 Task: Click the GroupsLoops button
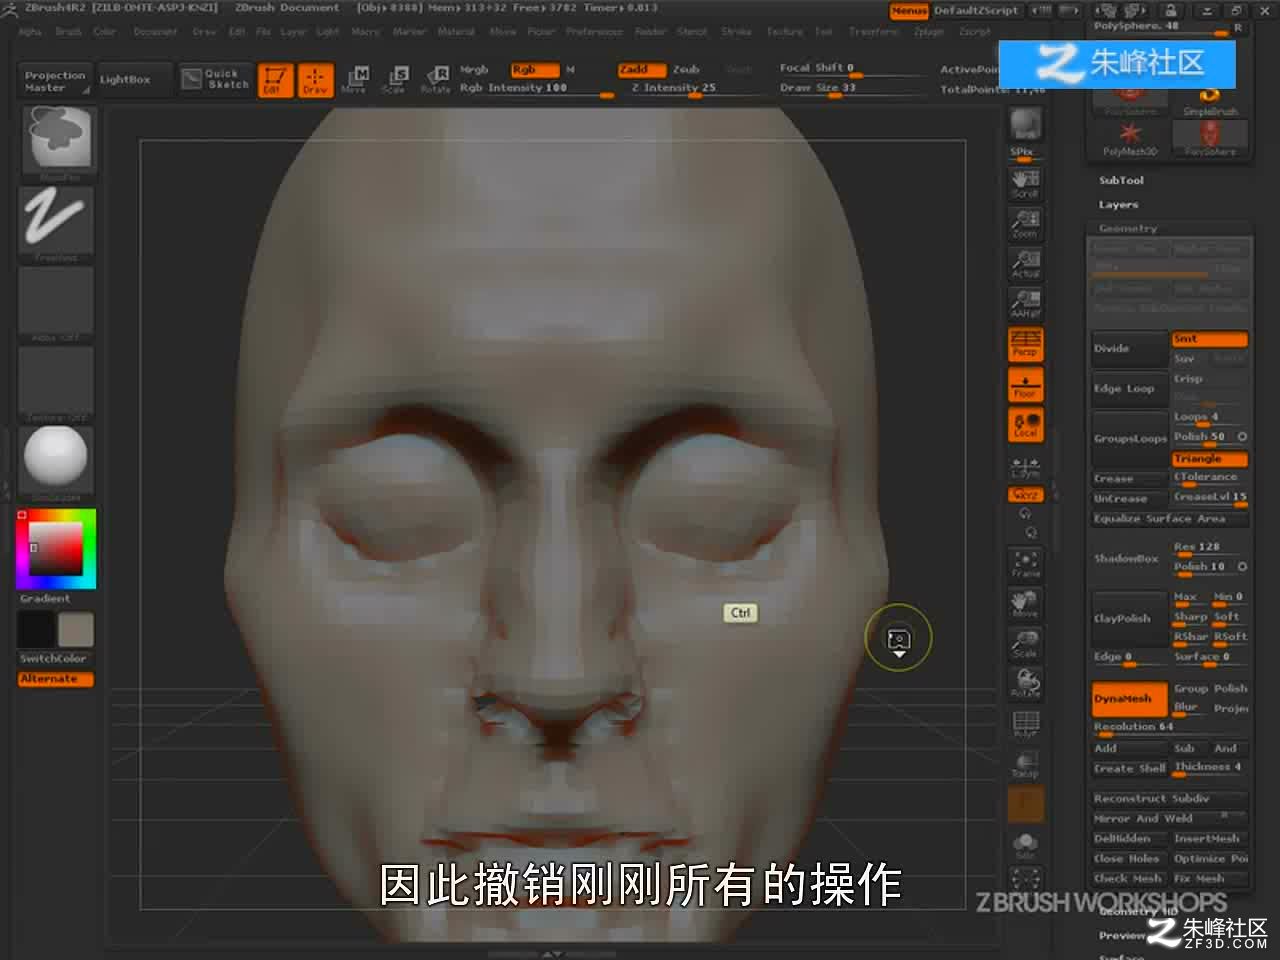coord(1130,439)
